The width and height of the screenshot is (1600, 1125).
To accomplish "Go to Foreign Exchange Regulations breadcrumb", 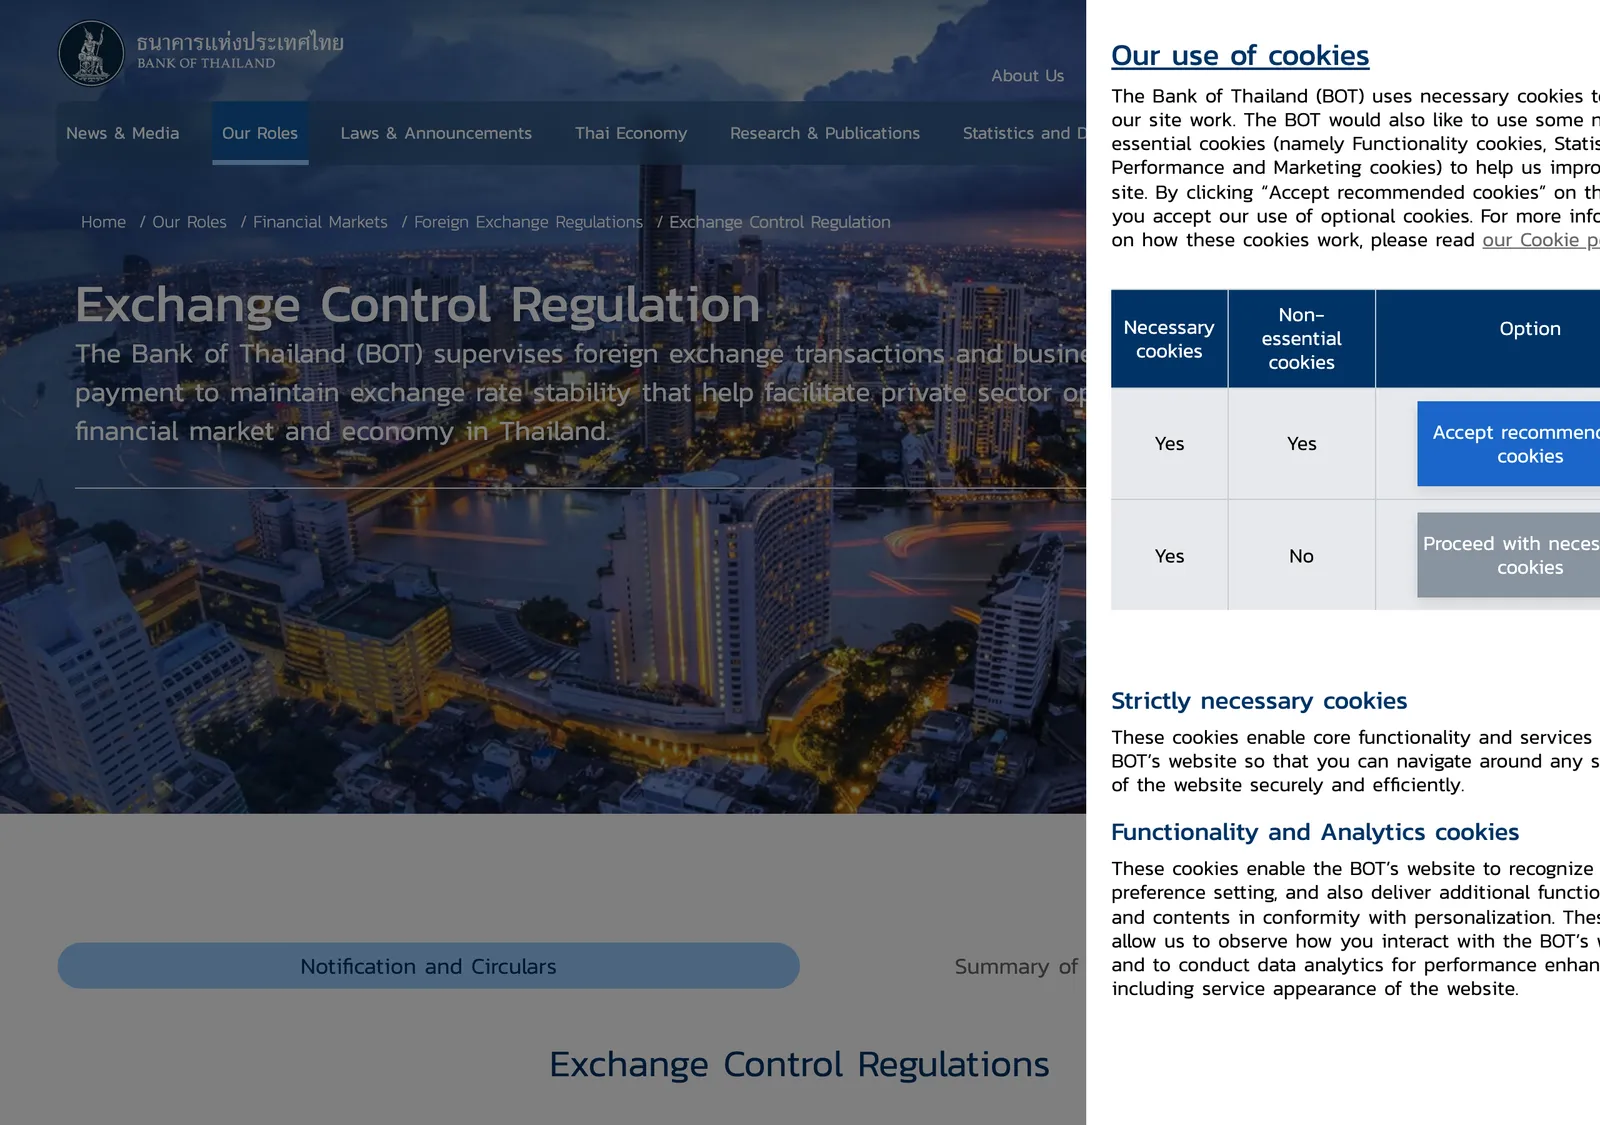I will click(x=528, y=222).
